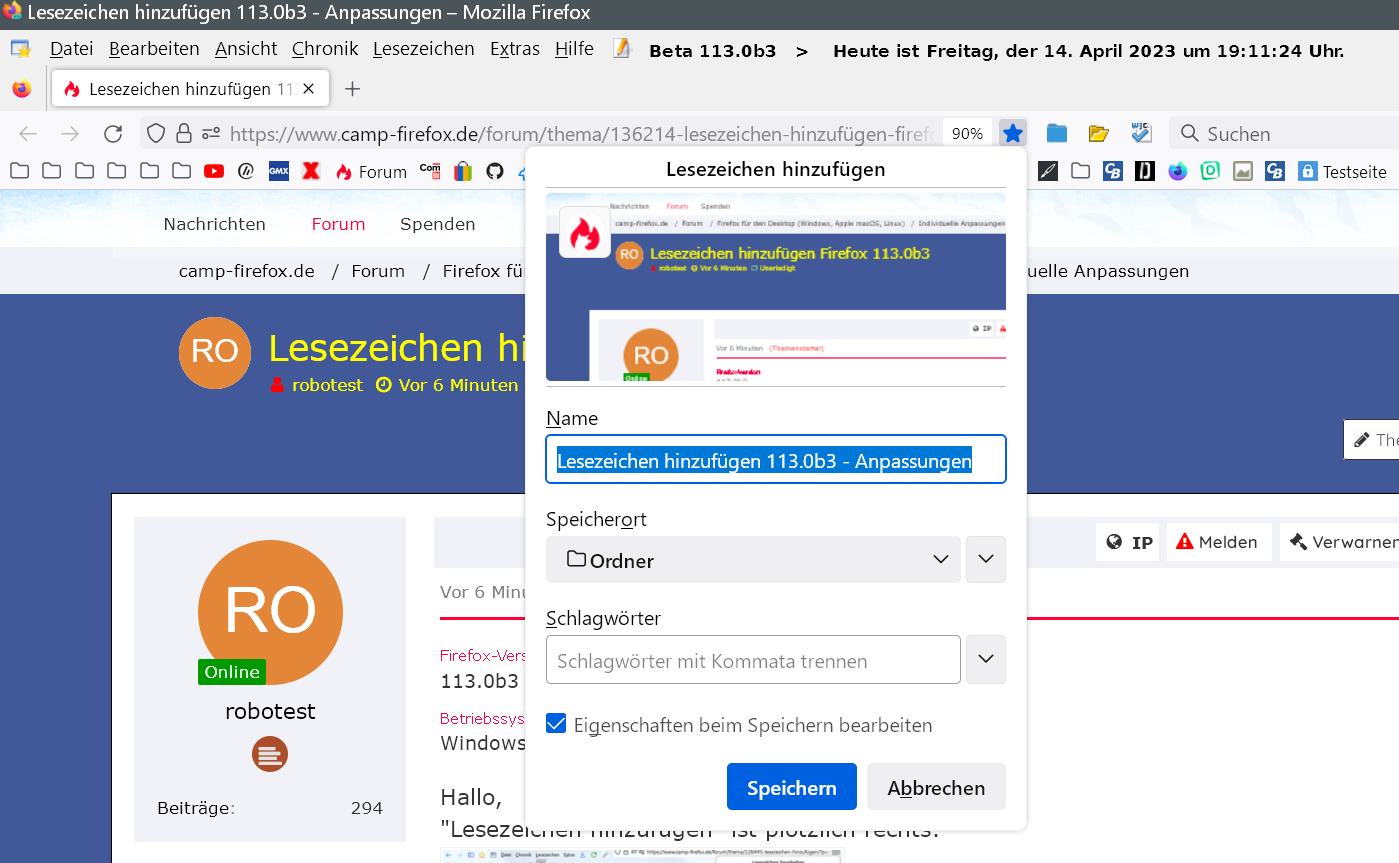
Task: Close the 'Lesezeichen hinzufügen' tab
Action: click(x=309, y=89)
